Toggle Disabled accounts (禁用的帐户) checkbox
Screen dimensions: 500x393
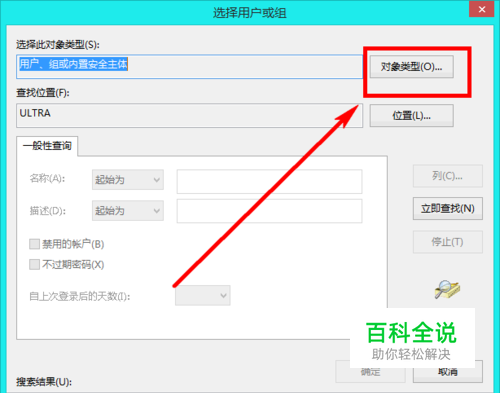[34, 244]
